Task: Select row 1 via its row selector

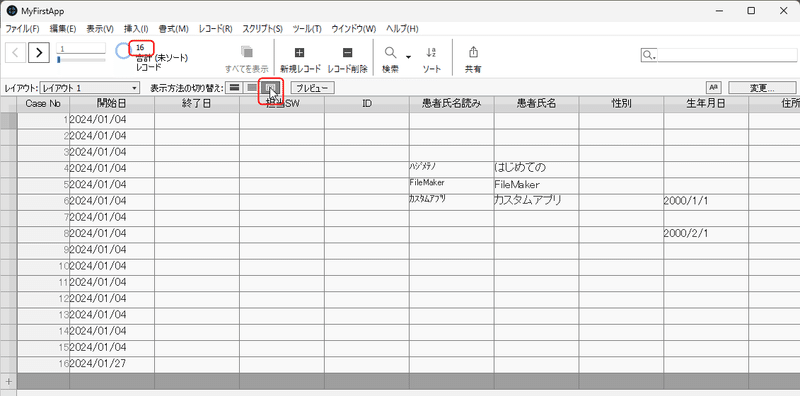Action: (x=9, y=120)
